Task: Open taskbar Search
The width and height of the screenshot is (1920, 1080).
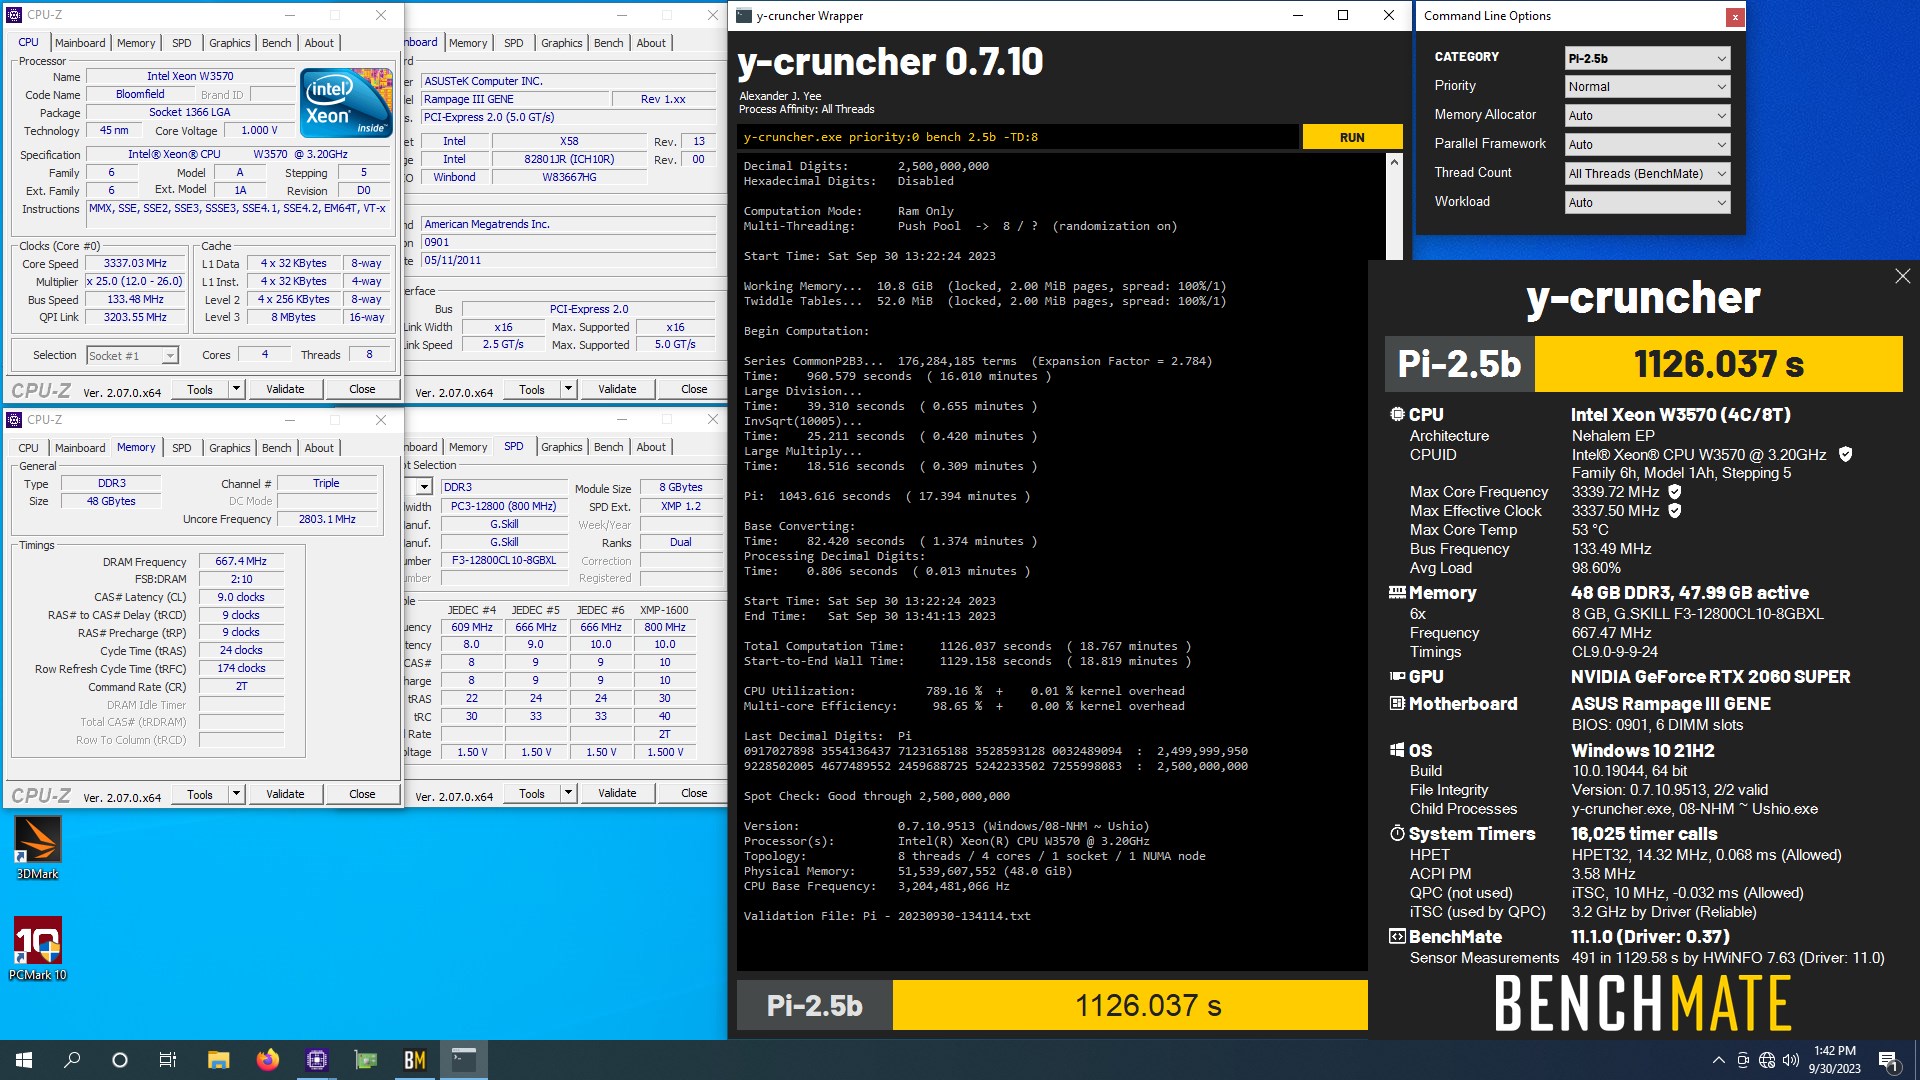Action: pos(72,1060)
